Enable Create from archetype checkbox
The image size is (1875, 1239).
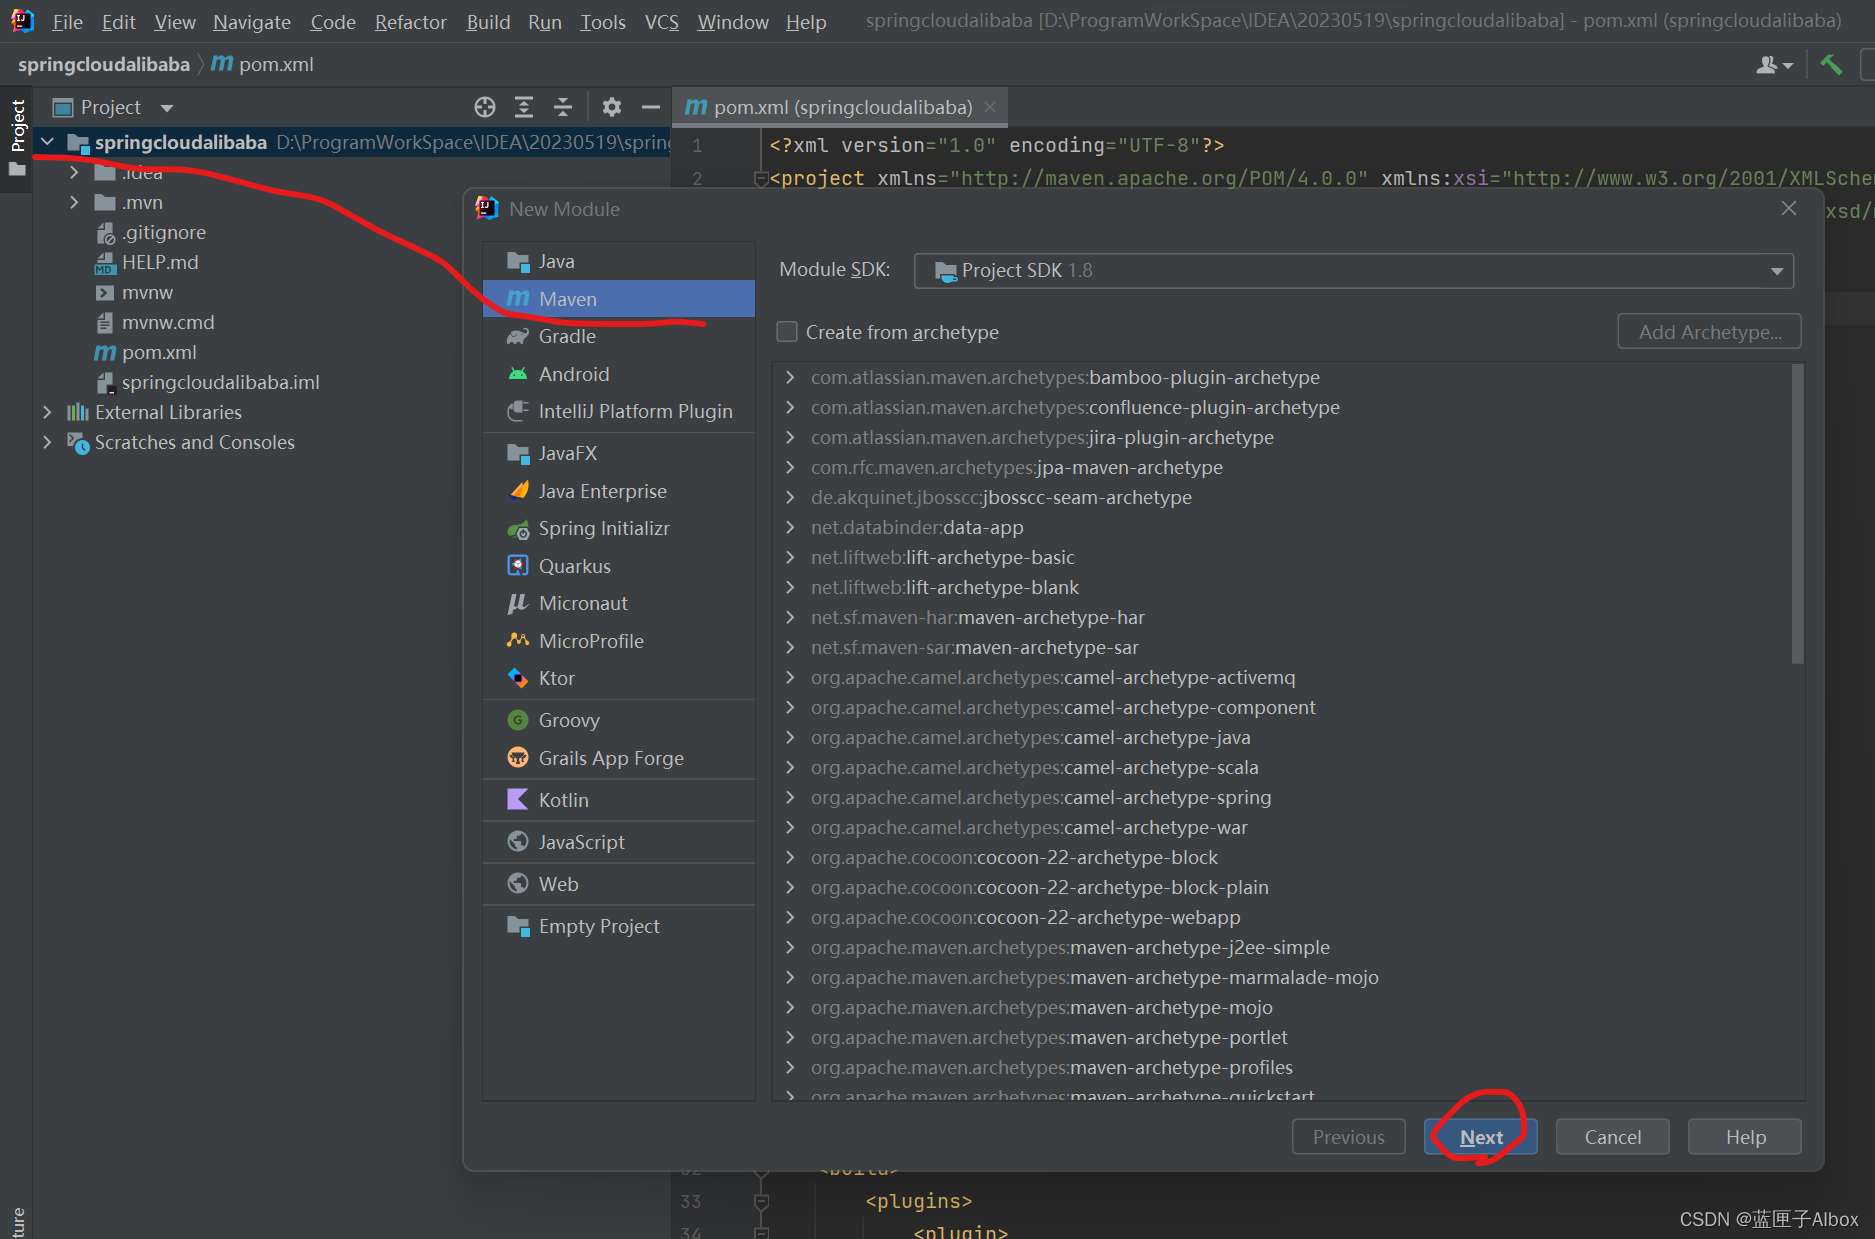787,332
